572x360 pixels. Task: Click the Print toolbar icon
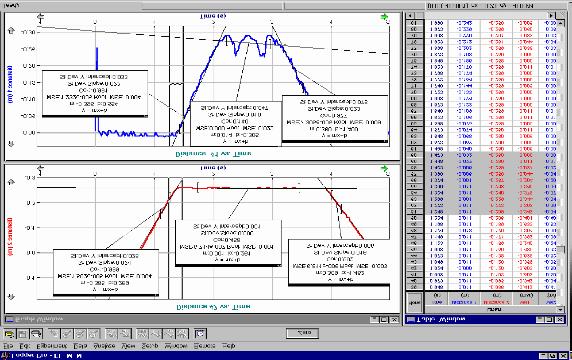coord(36,334)
